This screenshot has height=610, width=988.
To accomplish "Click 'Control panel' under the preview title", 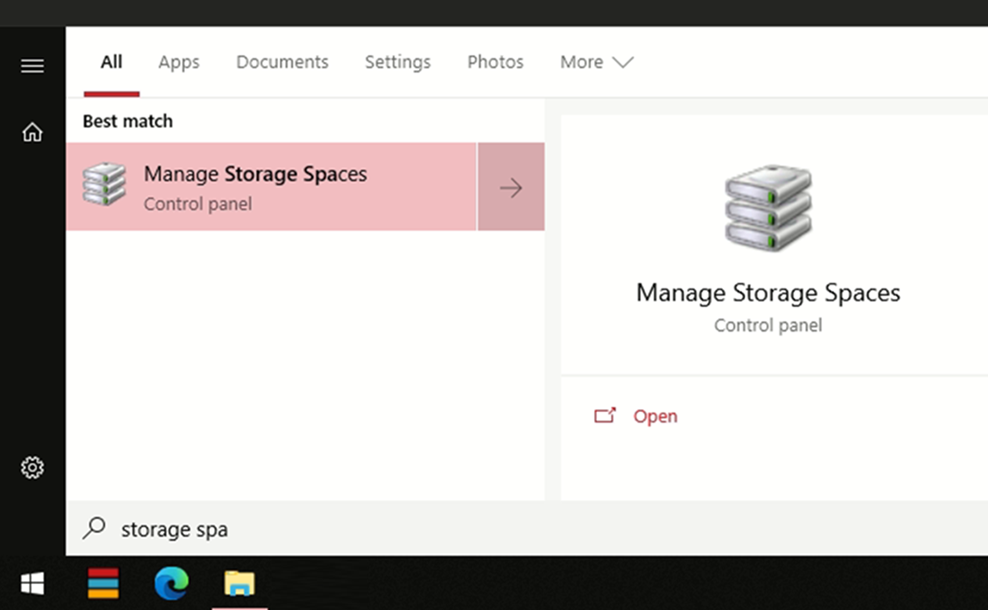I will pyautogui.click(x=768, y=325).
